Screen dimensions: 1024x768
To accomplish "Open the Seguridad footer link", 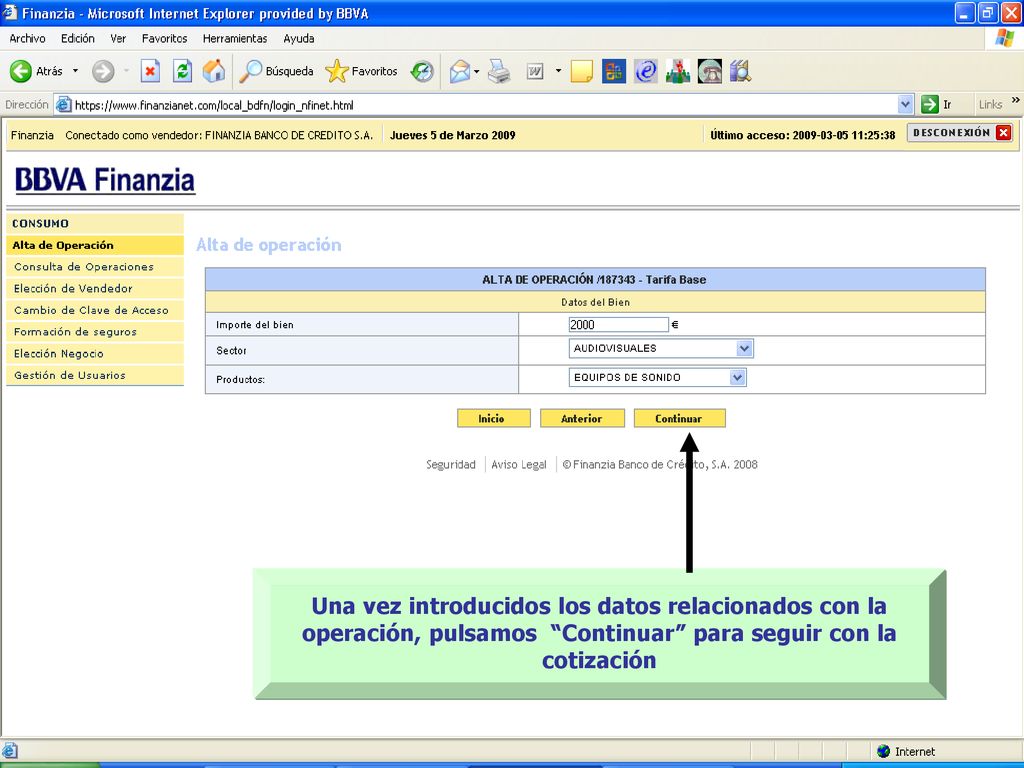I will [x=451, y=465].
